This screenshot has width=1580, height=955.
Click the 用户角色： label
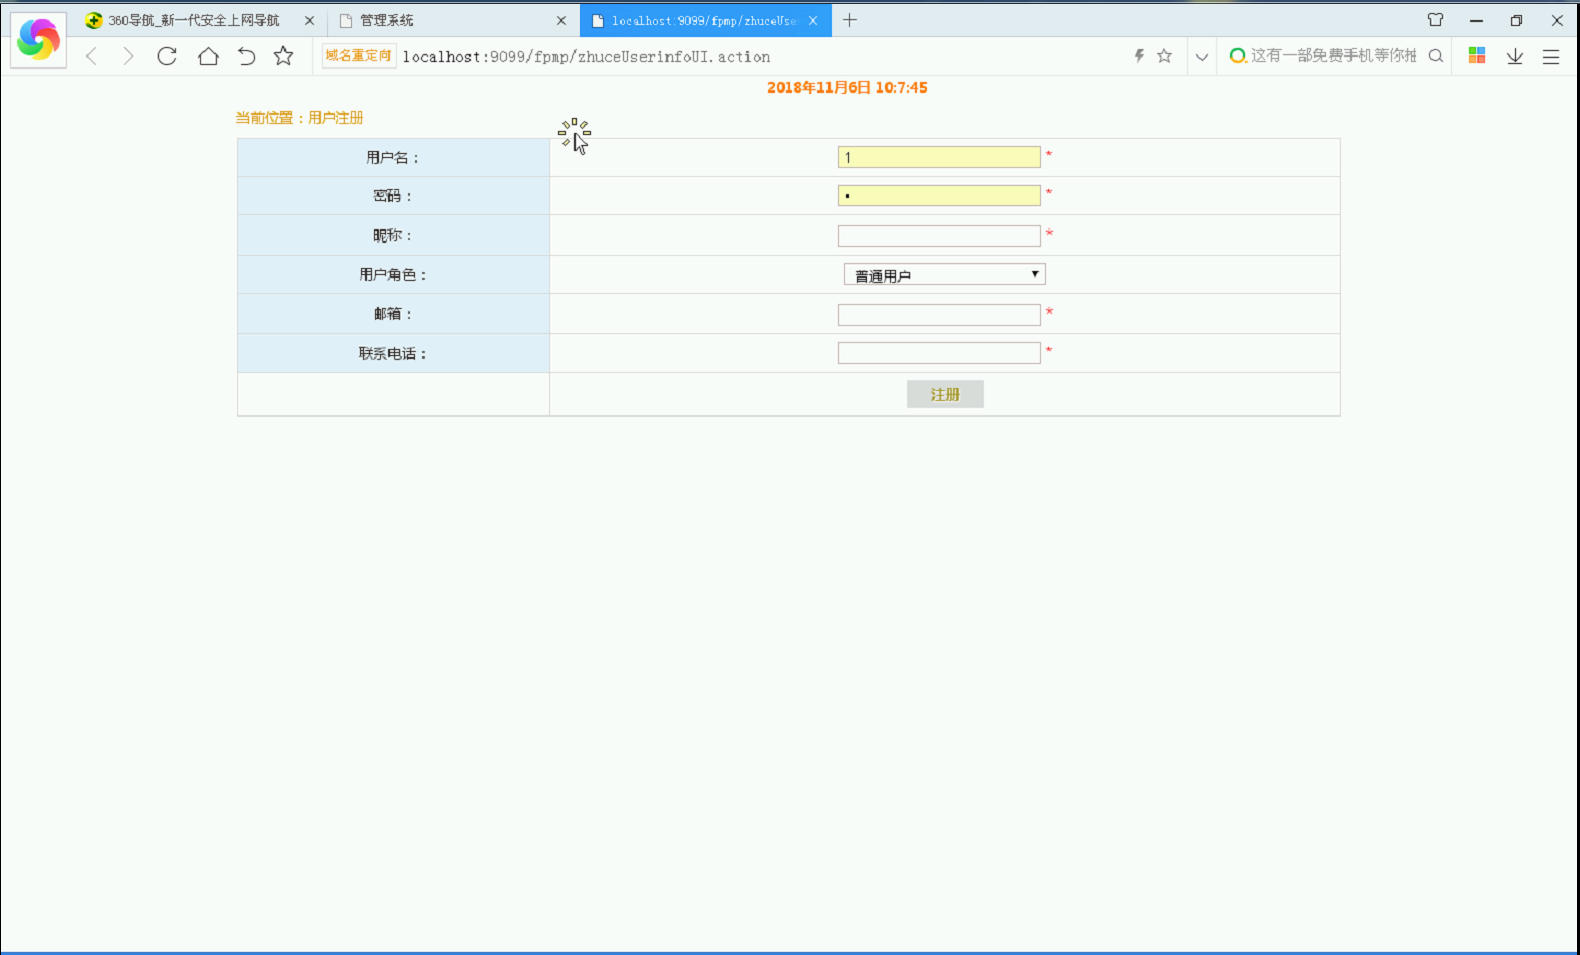coord(393,275)
